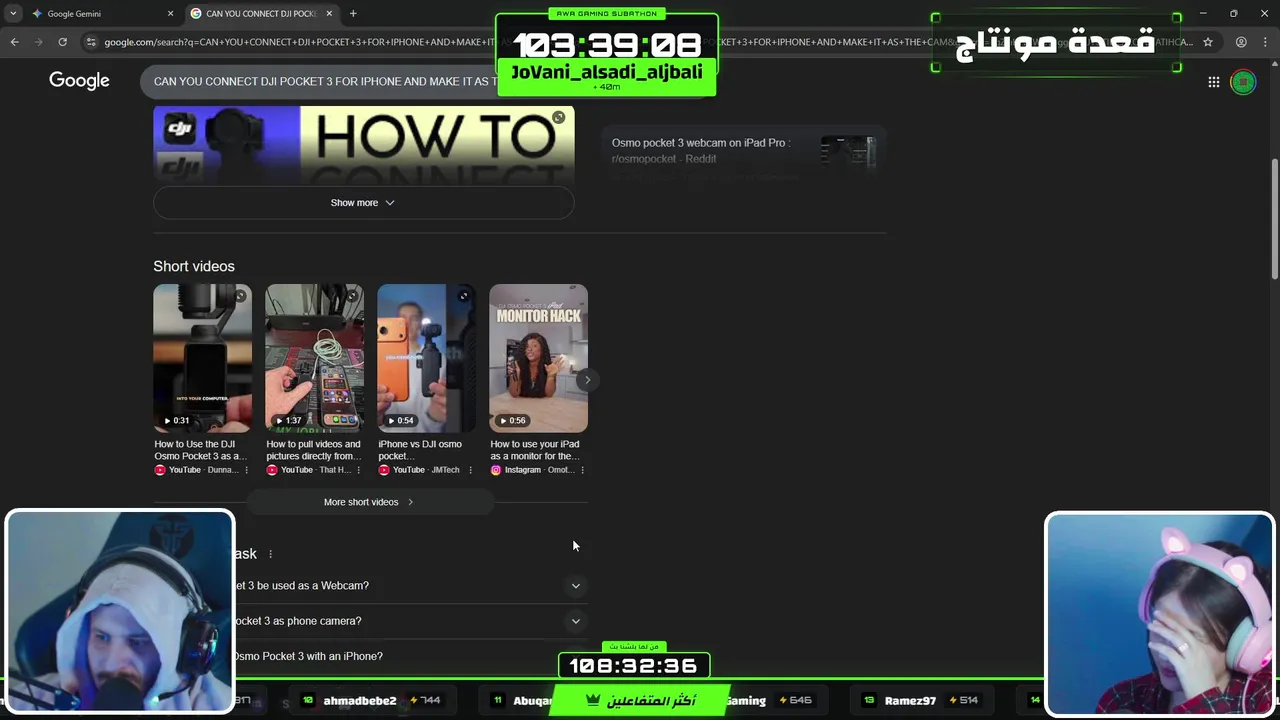Reload the page with refresh icon
1280x720 pixels.
tap(62, 42)
